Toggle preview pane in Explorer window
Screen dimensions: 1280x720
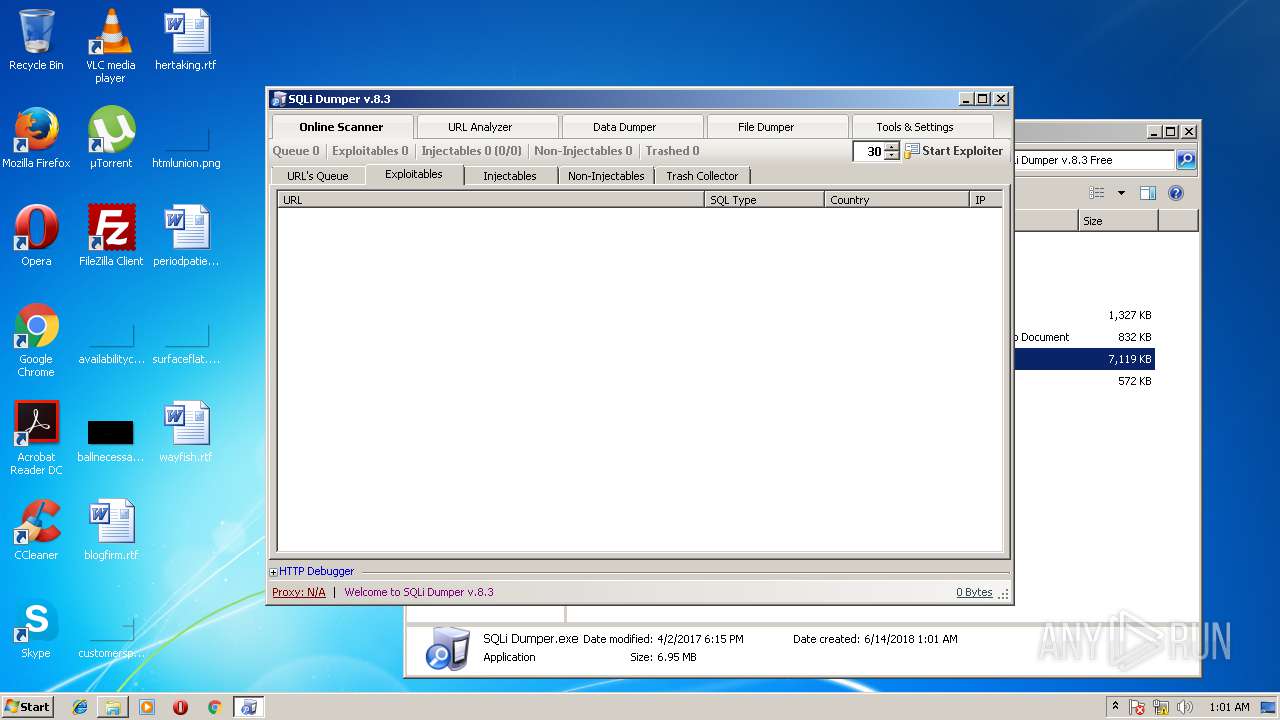1148,193
